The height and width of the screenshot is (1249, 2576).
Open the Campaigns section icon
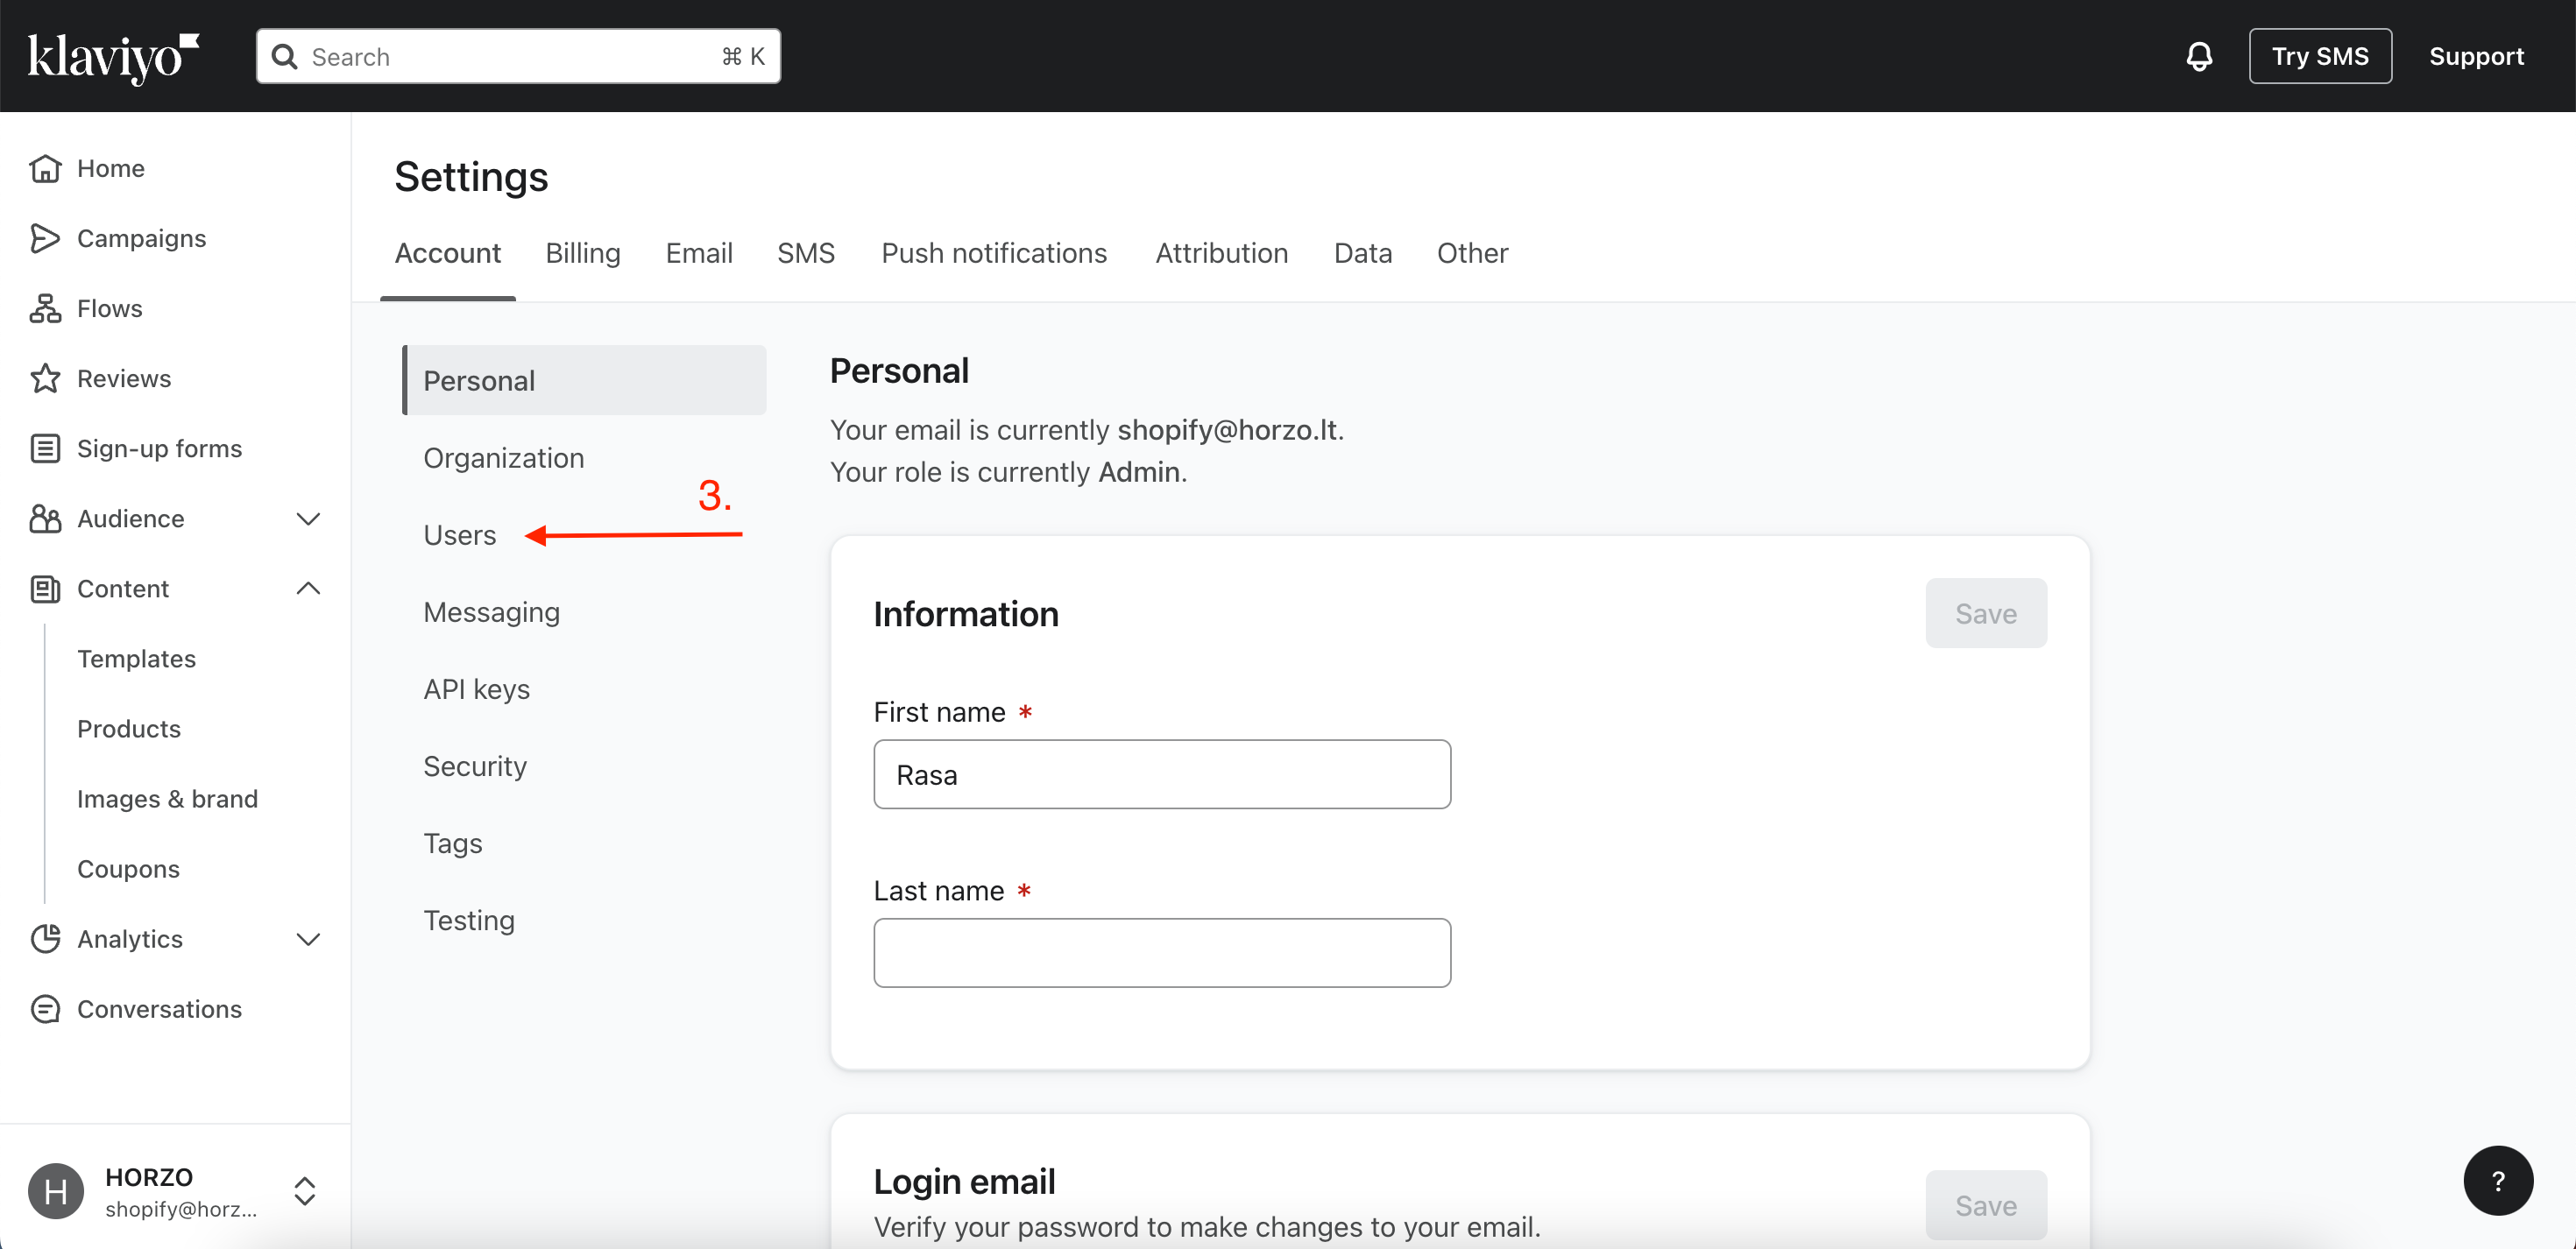tap(46, 238)
